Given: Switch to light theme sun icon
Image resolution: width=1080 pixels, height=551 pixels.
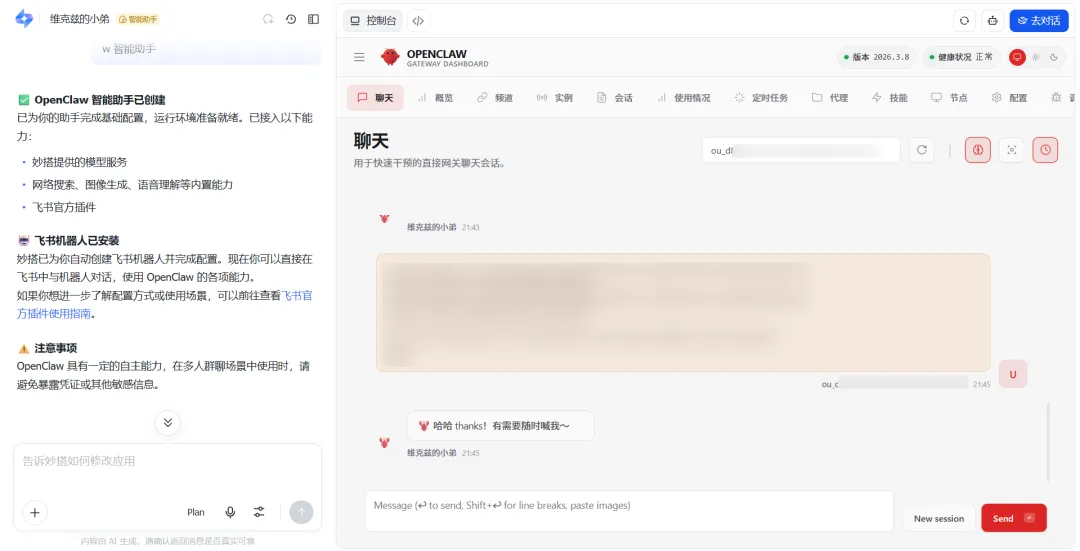Looking at the screenshot, I should (x=1035, y=57).
